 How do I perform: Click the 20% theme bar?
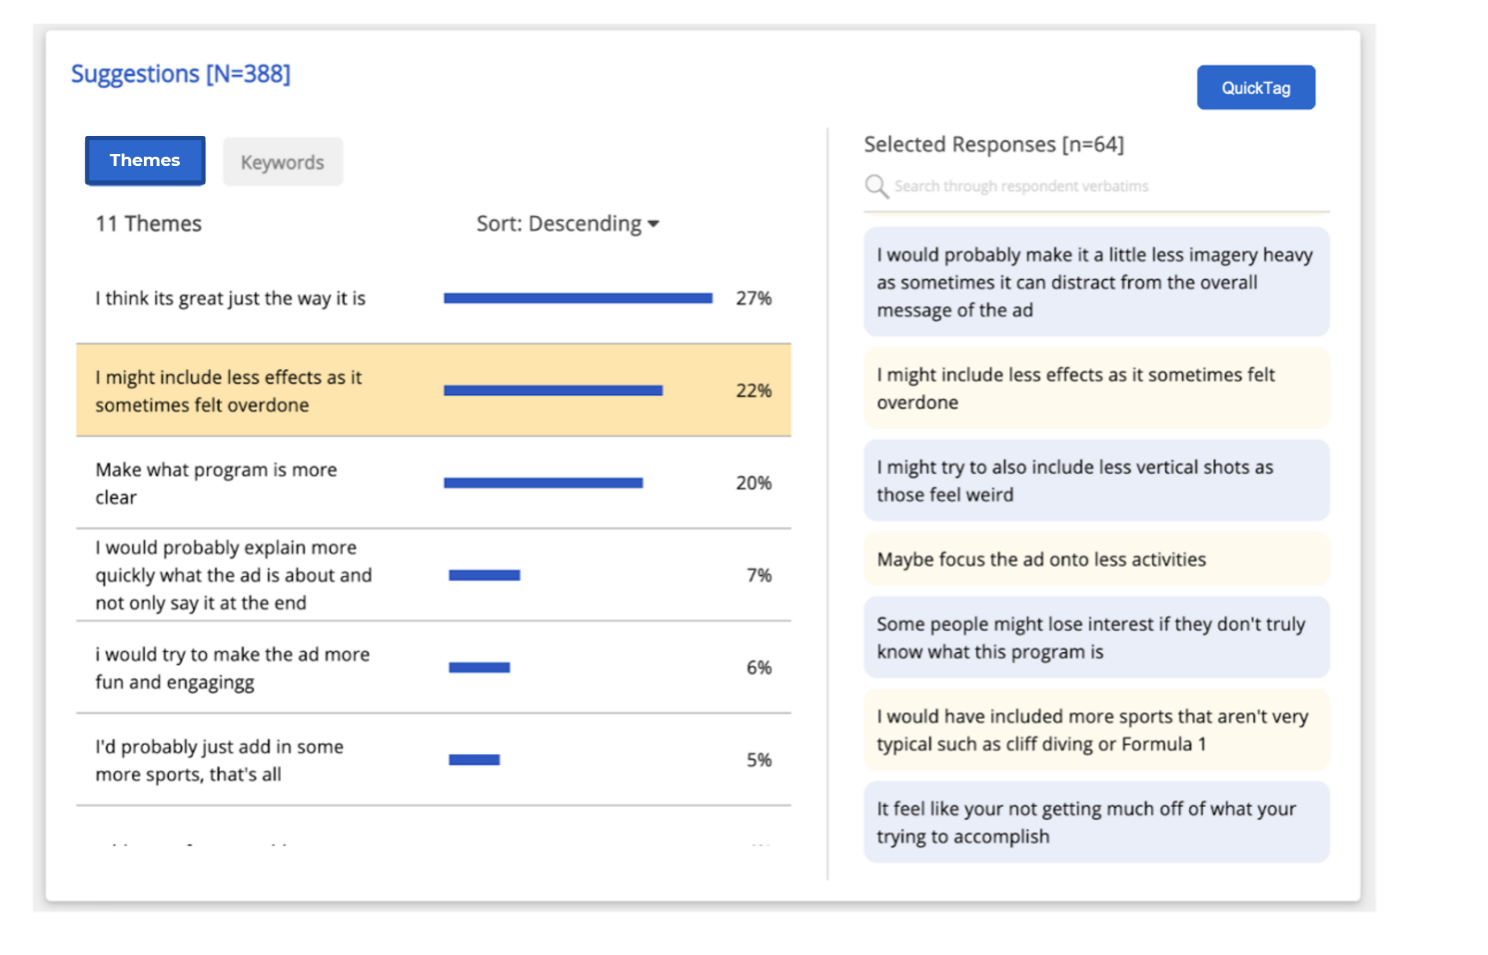(x=543, y=483)
